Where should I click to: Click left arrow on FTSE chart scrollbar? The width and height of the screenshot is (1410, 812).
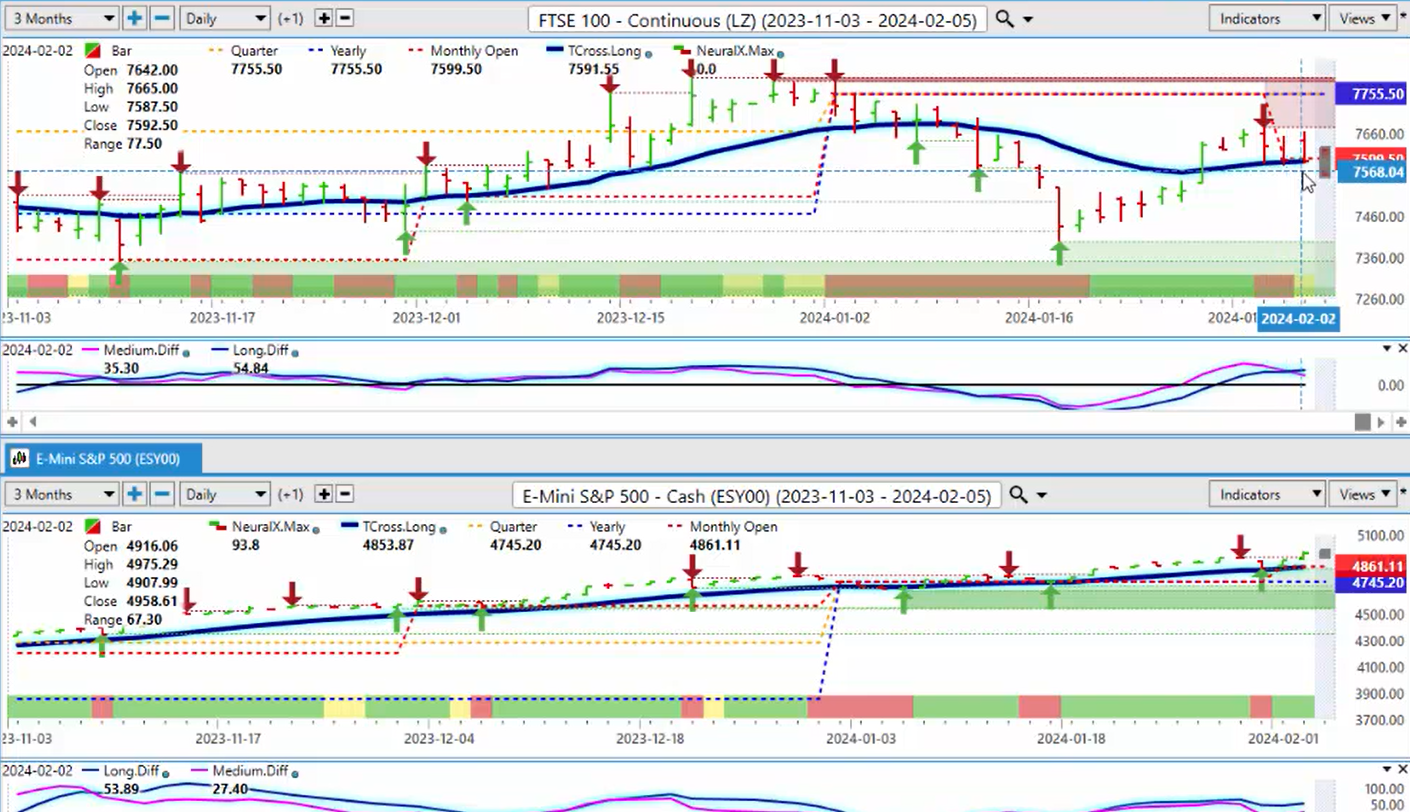(x=32, y=422)
